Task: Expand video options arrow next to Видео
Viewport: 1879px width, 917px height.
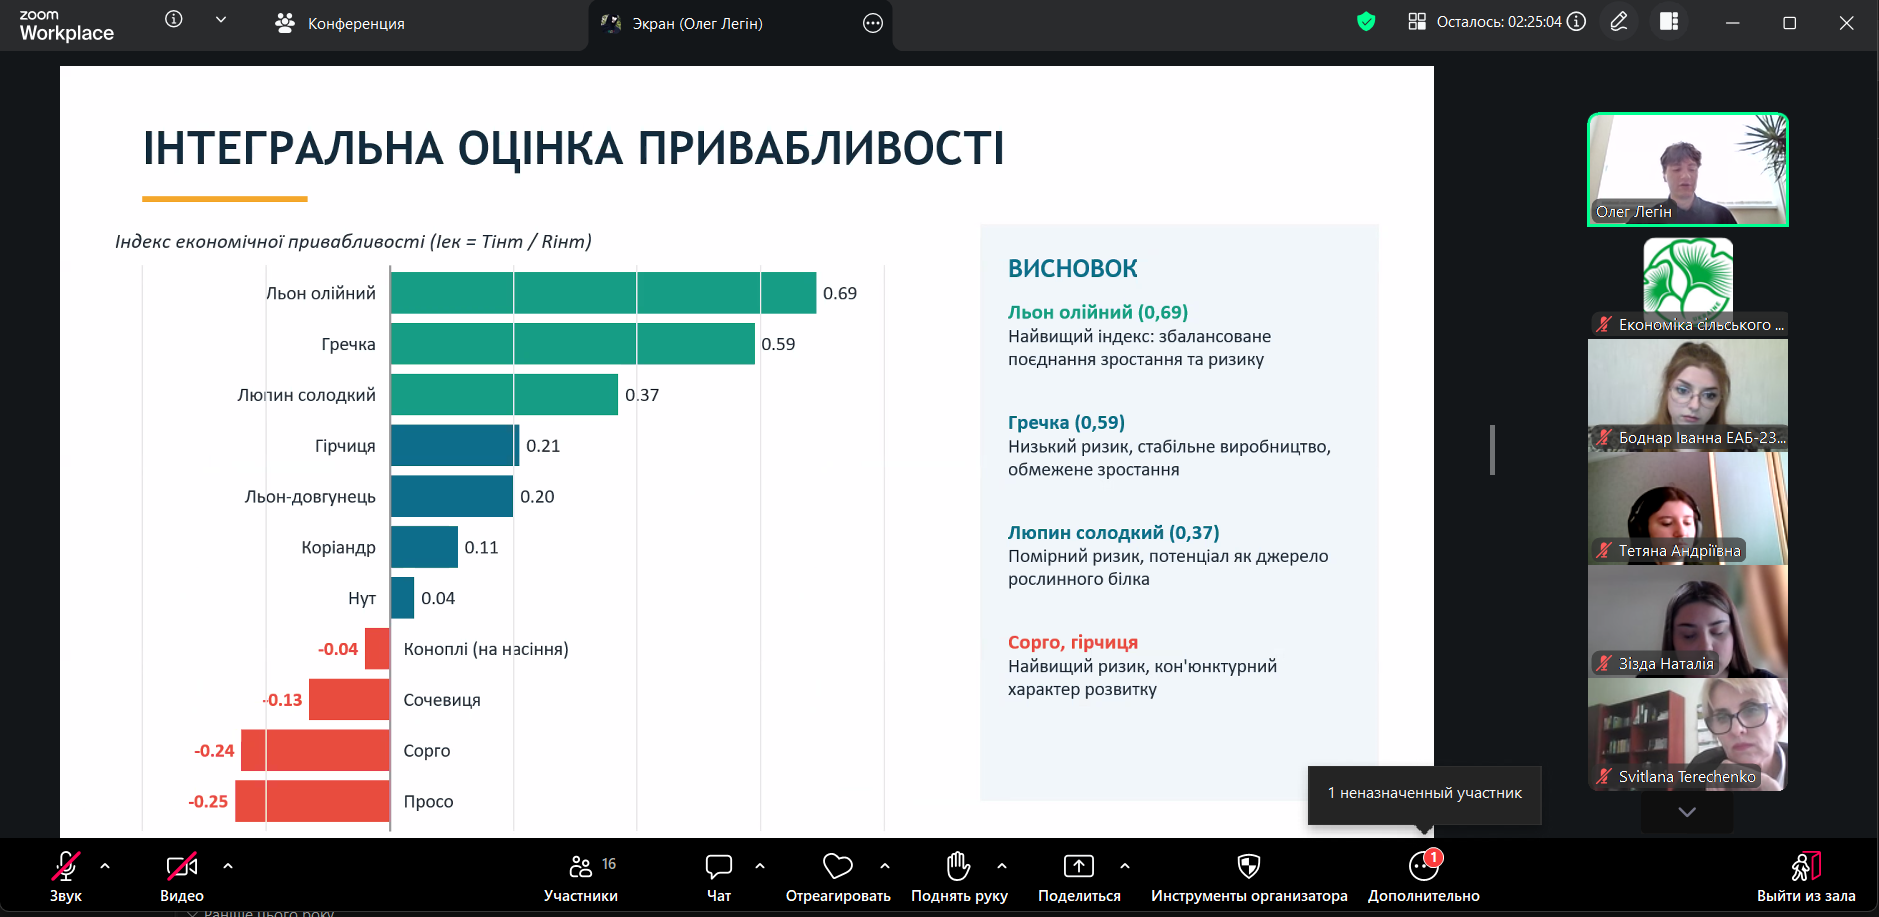Action: click(228, 866)
